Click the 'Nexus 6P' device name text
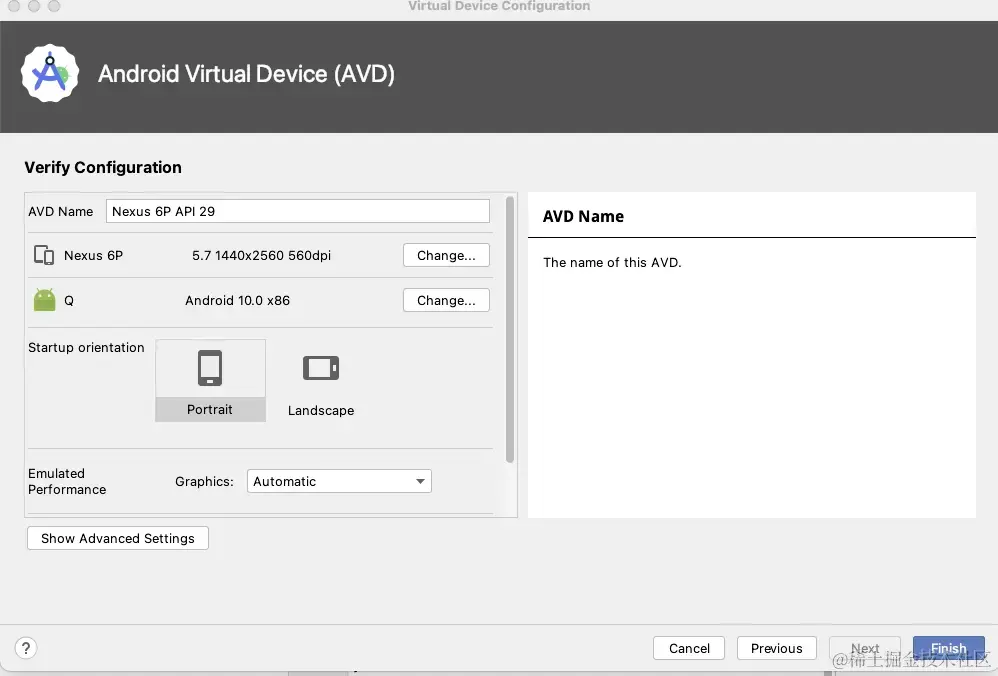This screenshot has width=998, height=676. click(94, 255)
